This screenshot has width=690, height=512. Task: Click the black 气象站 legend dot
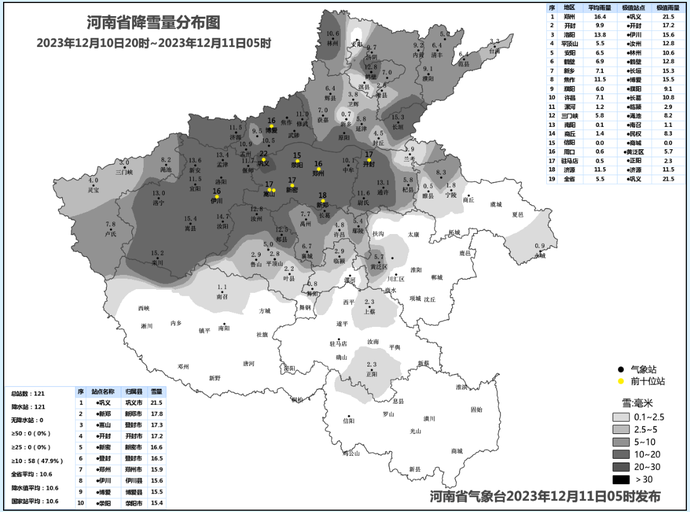pos(620,369)
